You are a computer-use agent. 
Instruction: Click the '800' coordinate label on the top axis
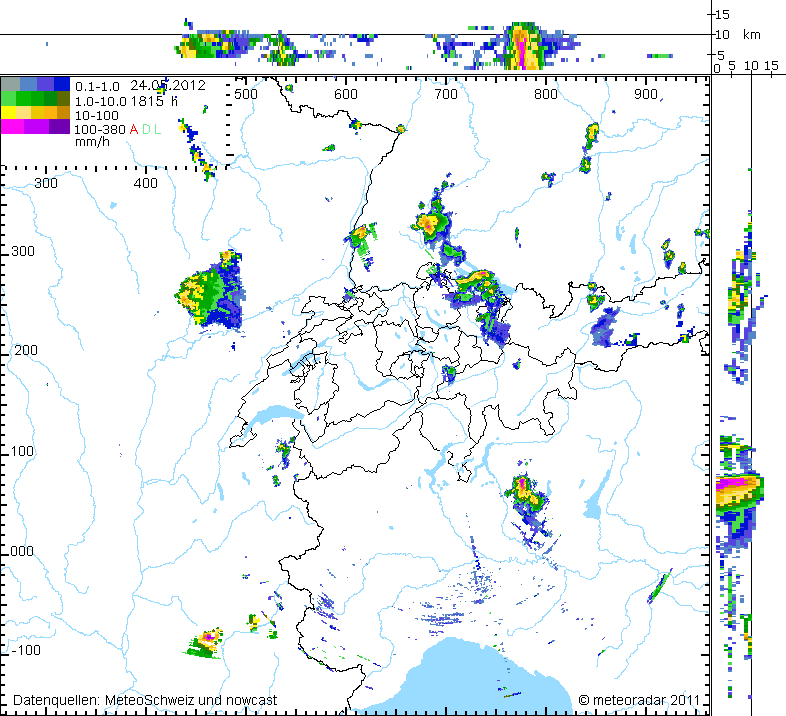(x=545, y=94)
